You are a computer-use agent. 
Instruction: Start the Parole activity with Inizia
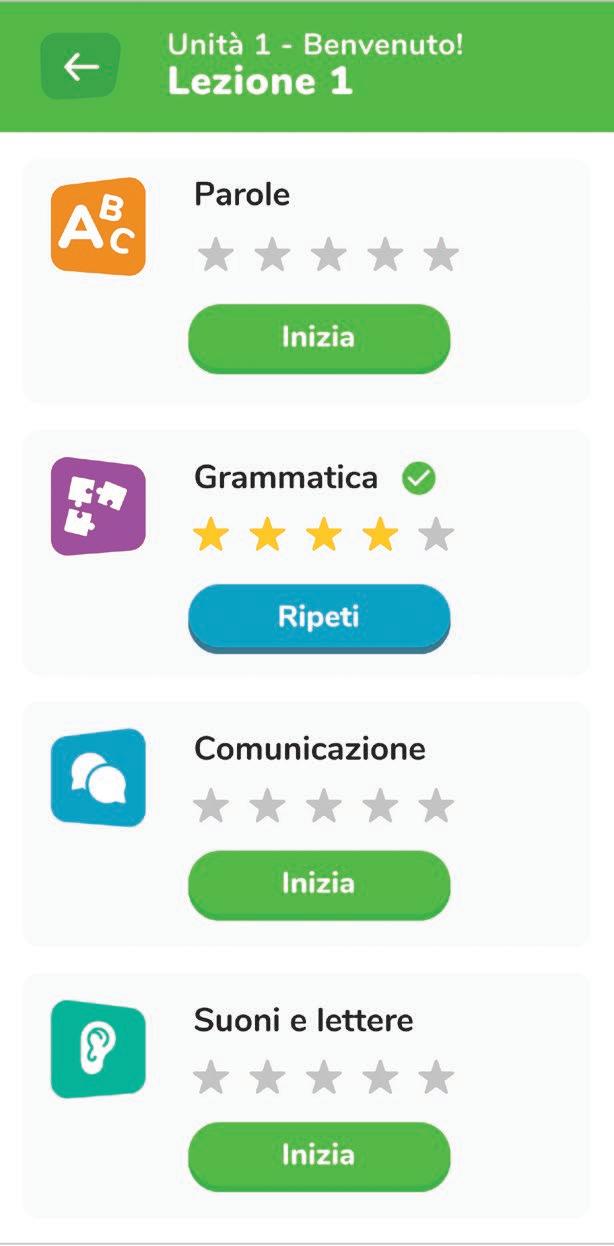click(319, 337)
